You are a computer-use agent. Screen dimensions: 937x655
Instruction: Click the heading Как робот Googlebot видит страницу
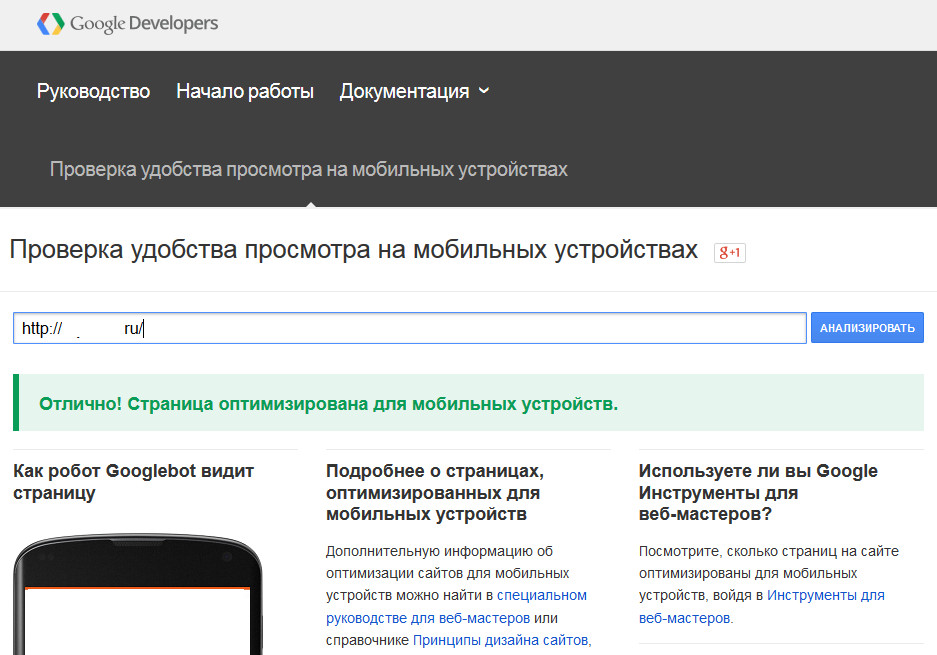(134, 482)
